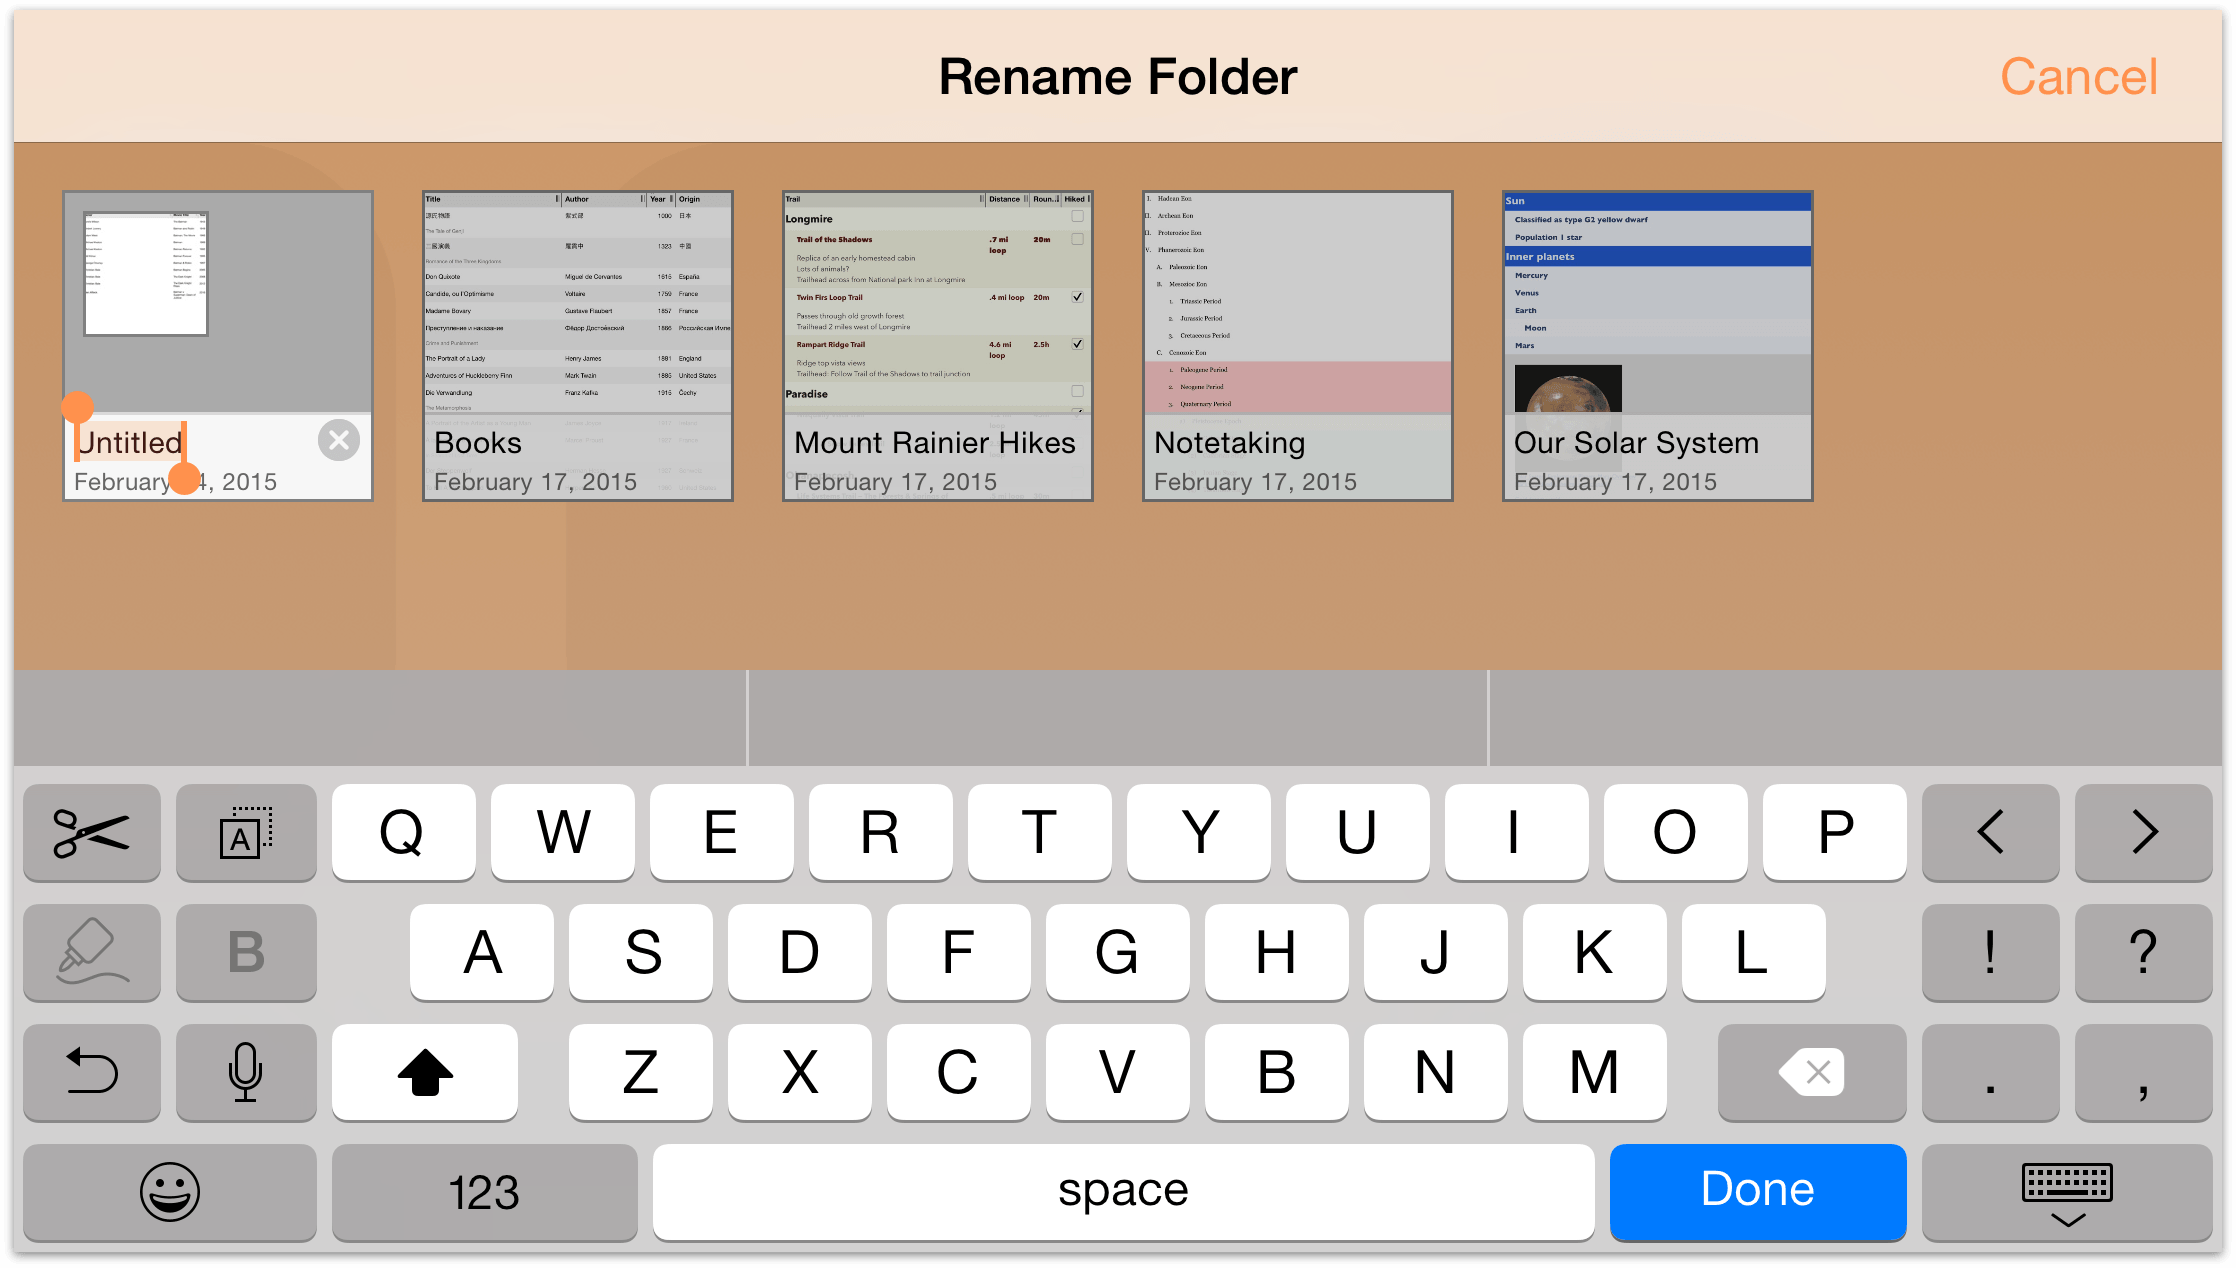Tap the P key

[1835, 832]
